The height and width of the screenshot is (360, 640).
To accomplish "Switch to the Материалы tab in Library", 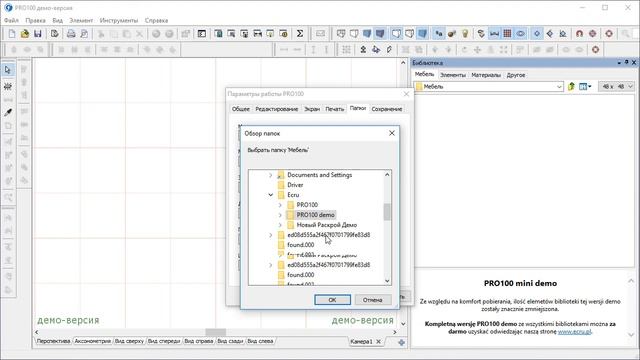I will tap(486, 75).
